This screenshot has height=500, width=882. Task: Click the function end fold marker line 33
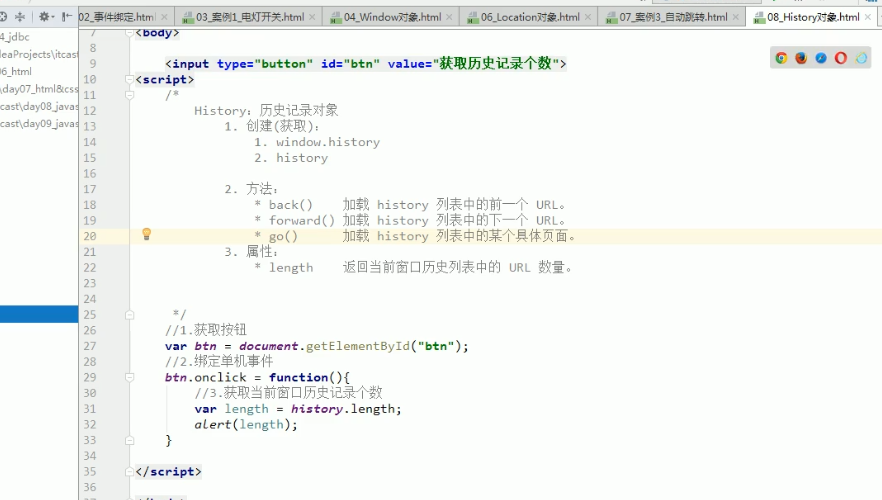tap(129, 440)
